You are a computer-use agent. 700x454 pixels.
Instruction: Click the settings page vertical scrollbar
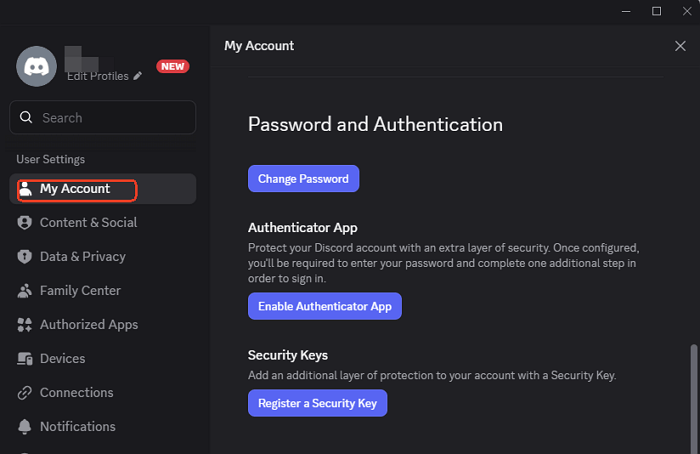point(693,397)
